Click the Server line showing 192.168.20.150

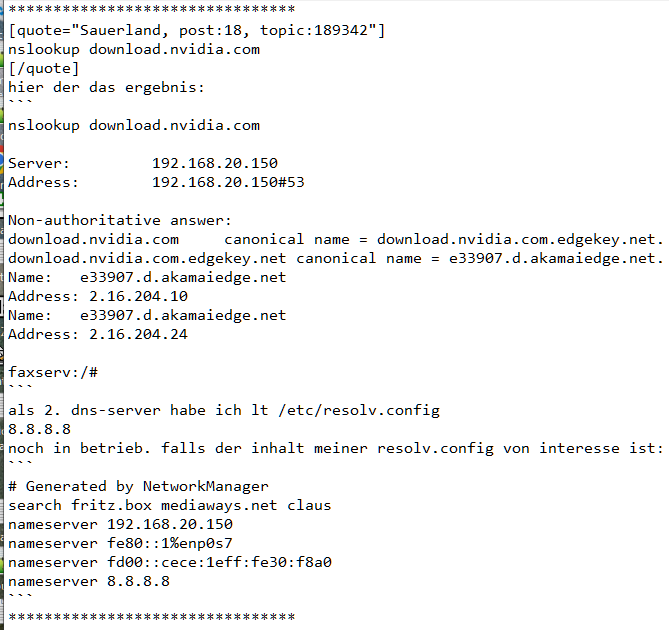point(143,163)
